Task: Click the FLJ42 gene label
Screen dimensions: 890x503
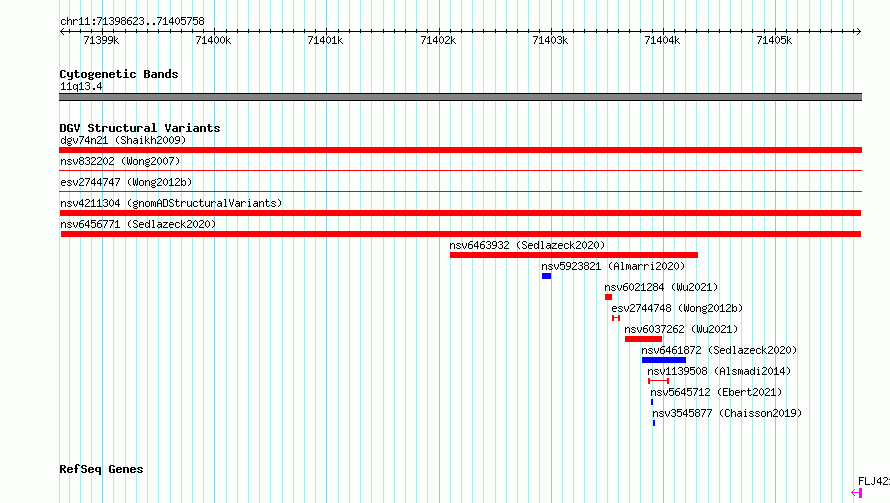Action: coord(874,481)
